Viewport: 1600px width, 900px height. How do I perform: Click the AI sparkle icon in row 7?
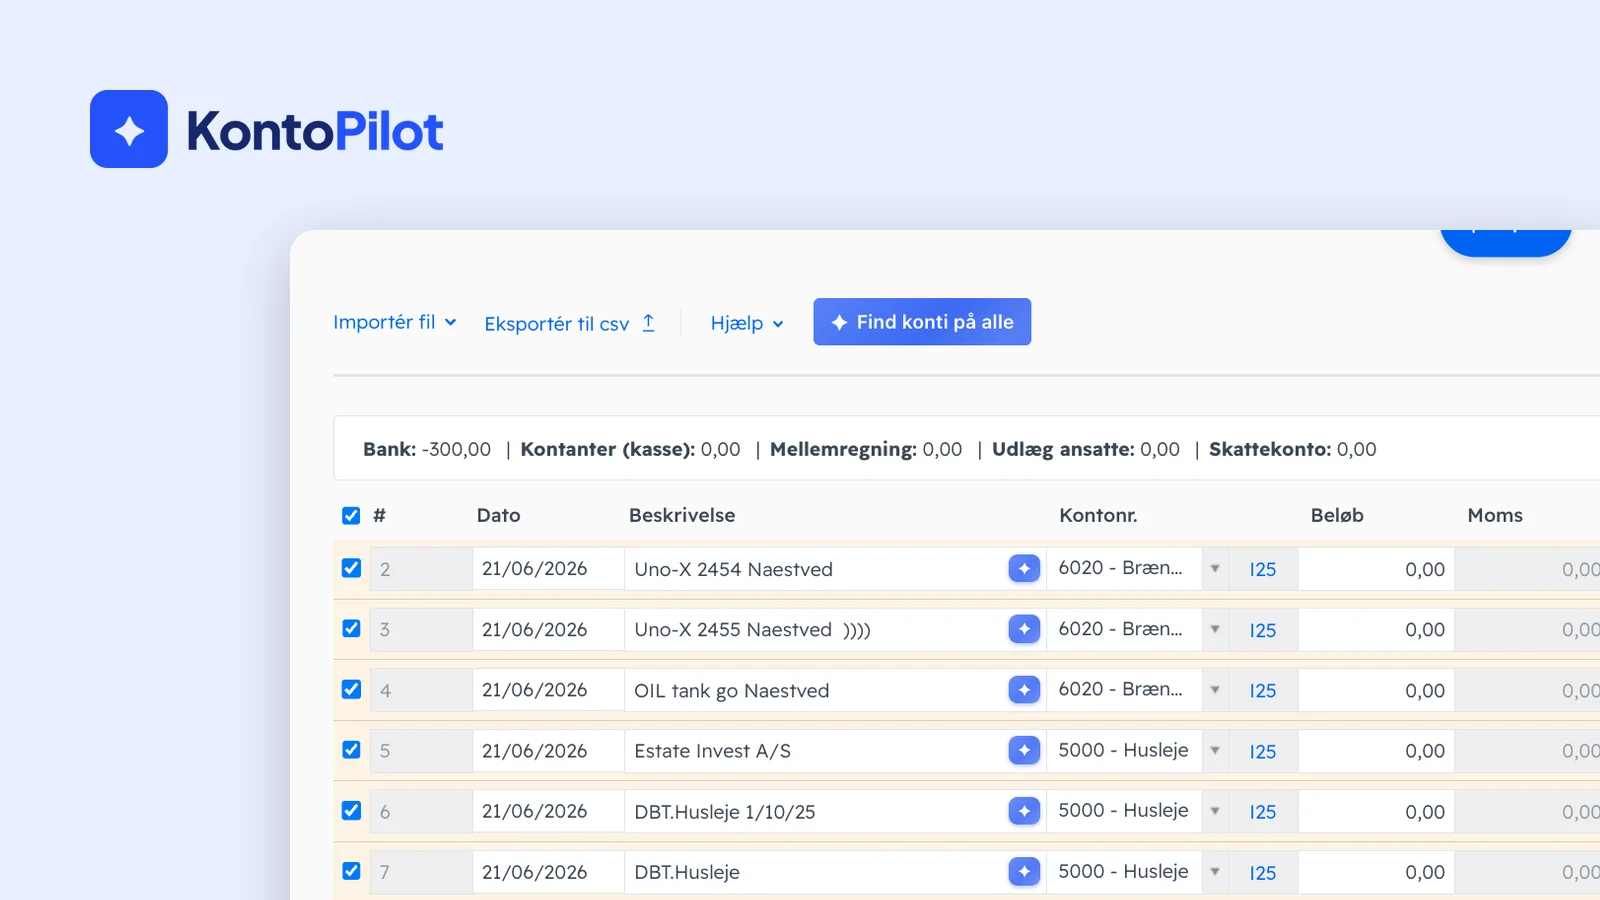point(1024,872)
